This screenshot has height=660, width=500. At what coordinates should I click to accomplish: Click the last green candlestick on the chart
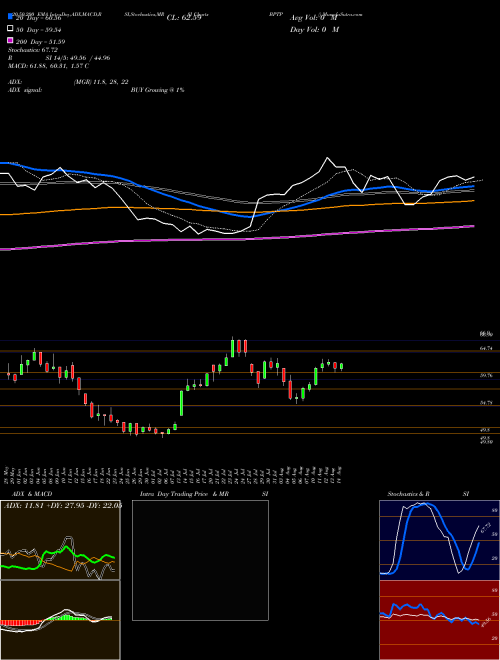341,367
